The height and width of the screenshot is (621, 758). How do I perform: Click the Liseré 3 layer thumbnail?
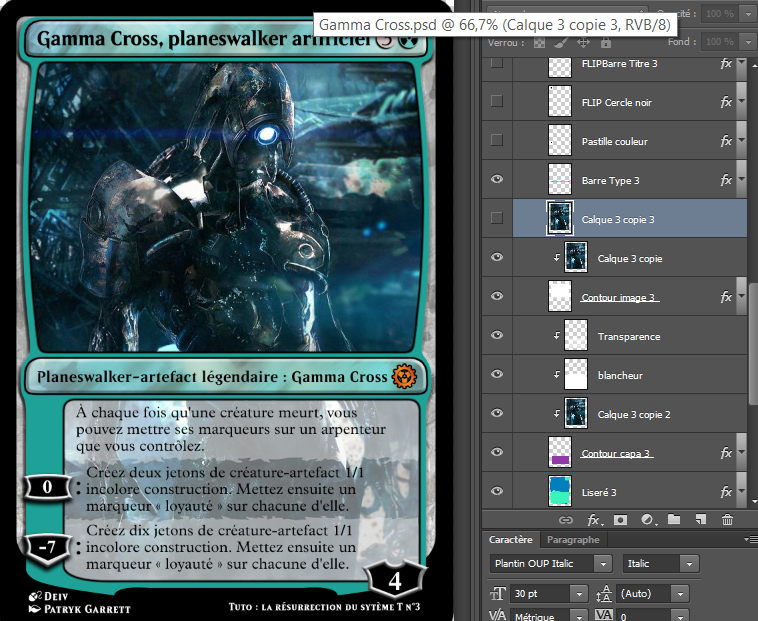[560, 491]
